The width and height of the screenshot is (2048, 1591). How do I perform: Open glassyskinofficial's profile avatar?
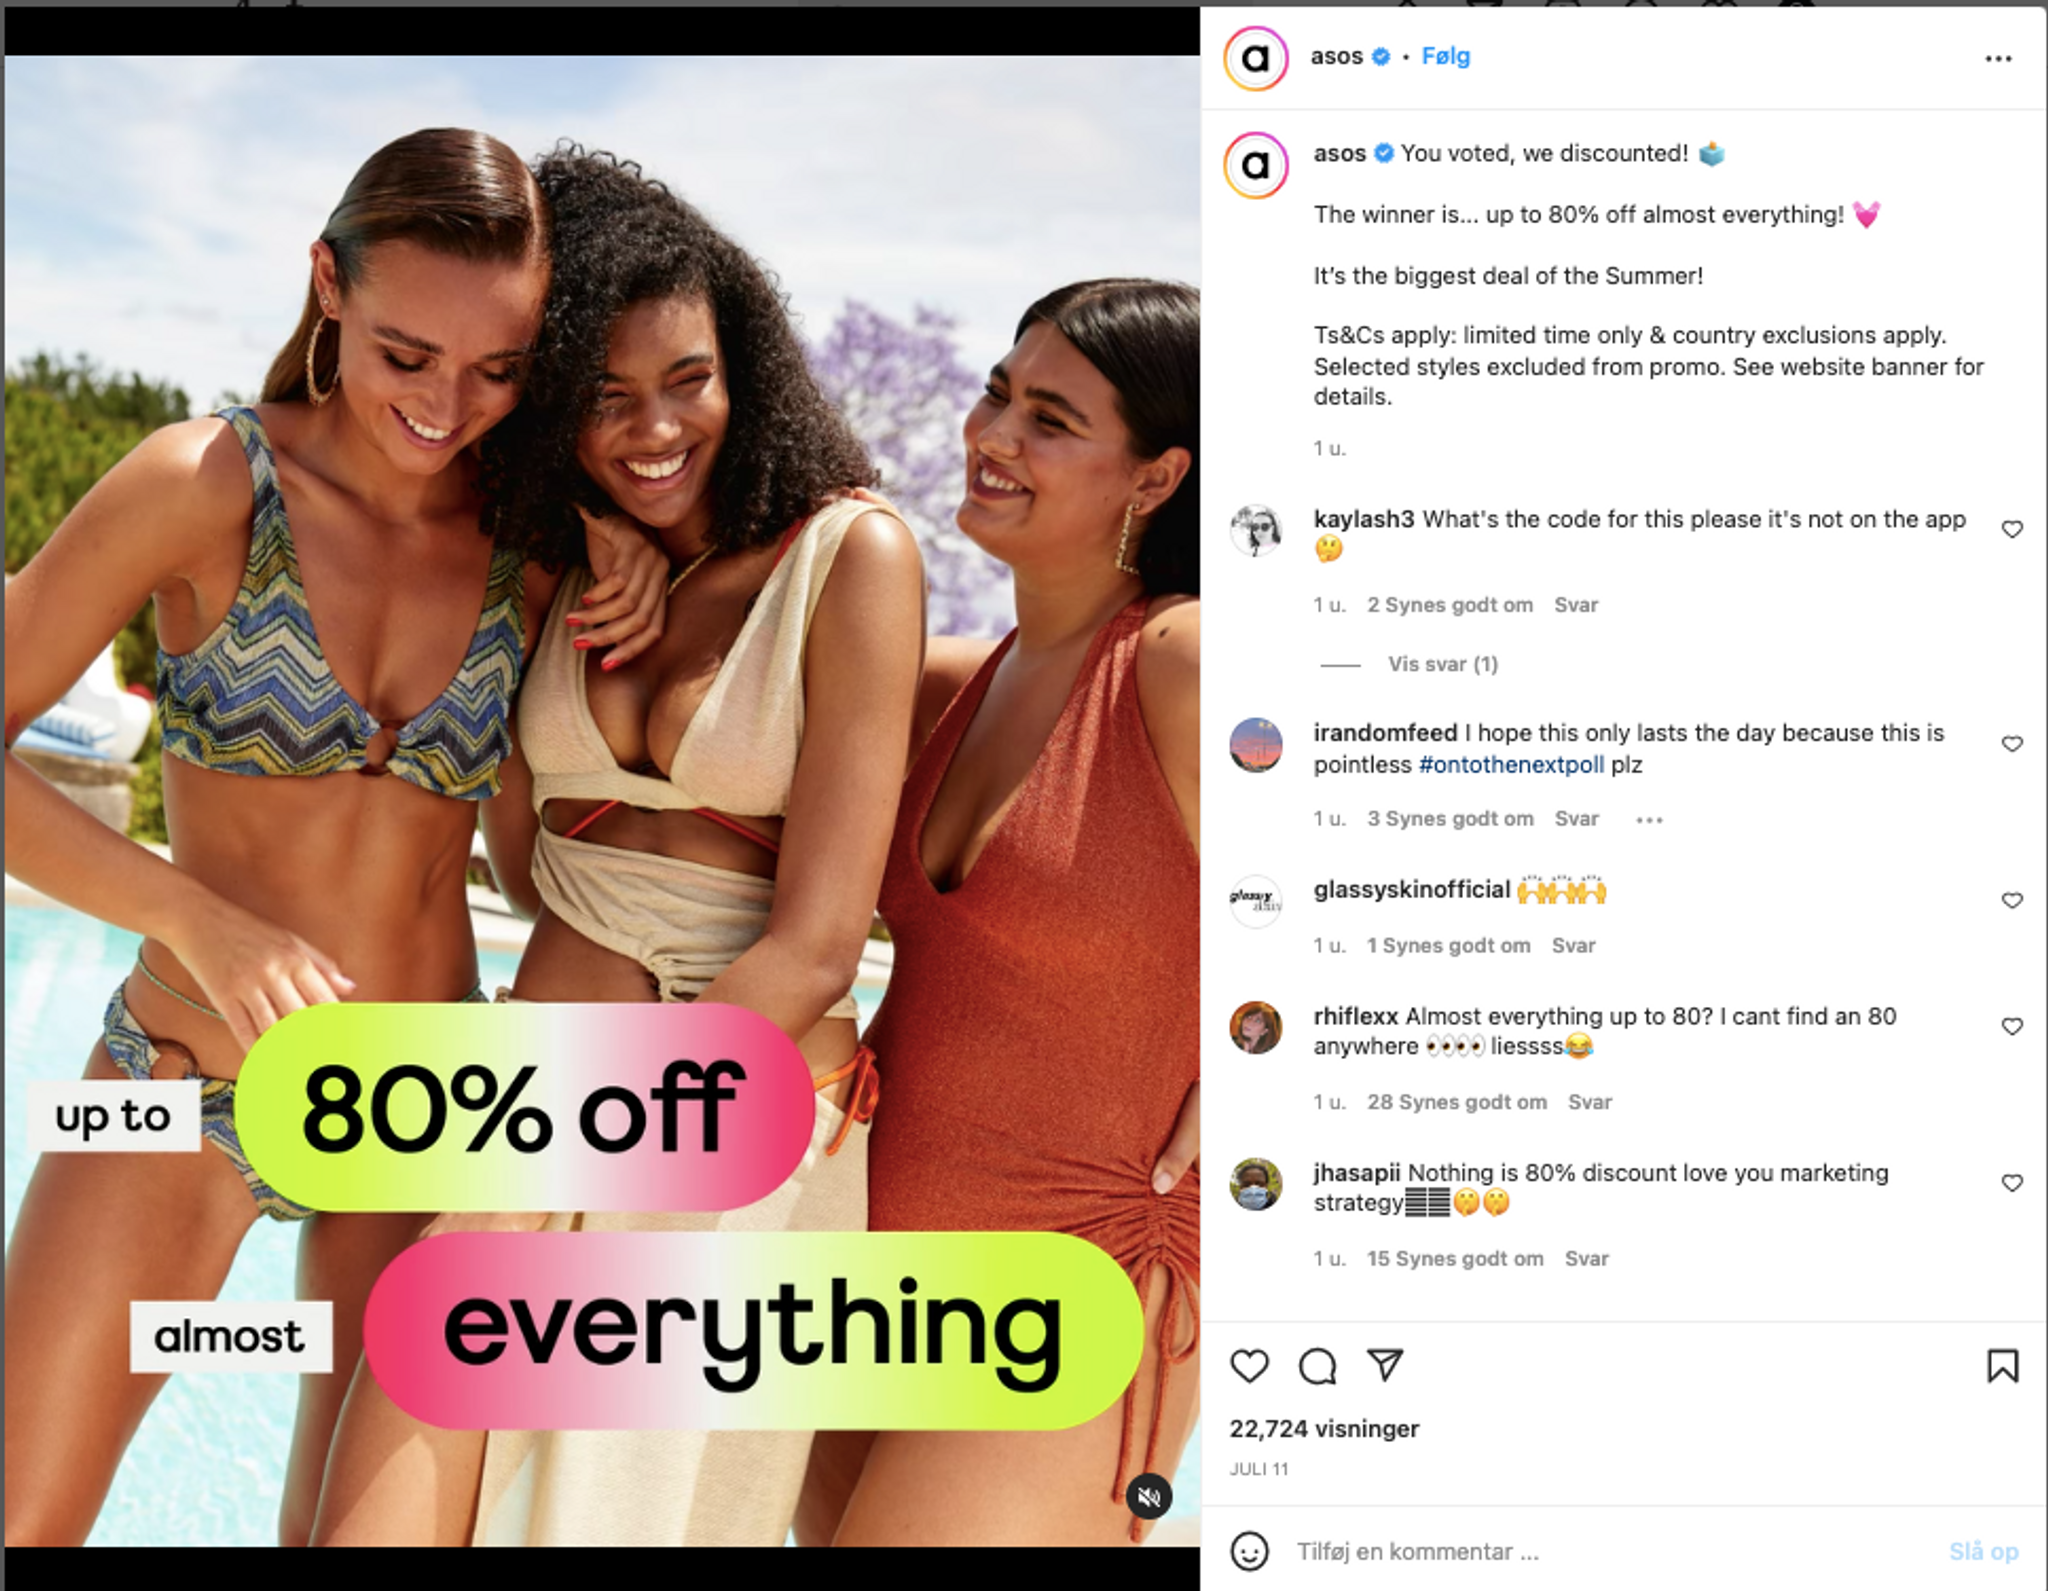click(1255, 901)
